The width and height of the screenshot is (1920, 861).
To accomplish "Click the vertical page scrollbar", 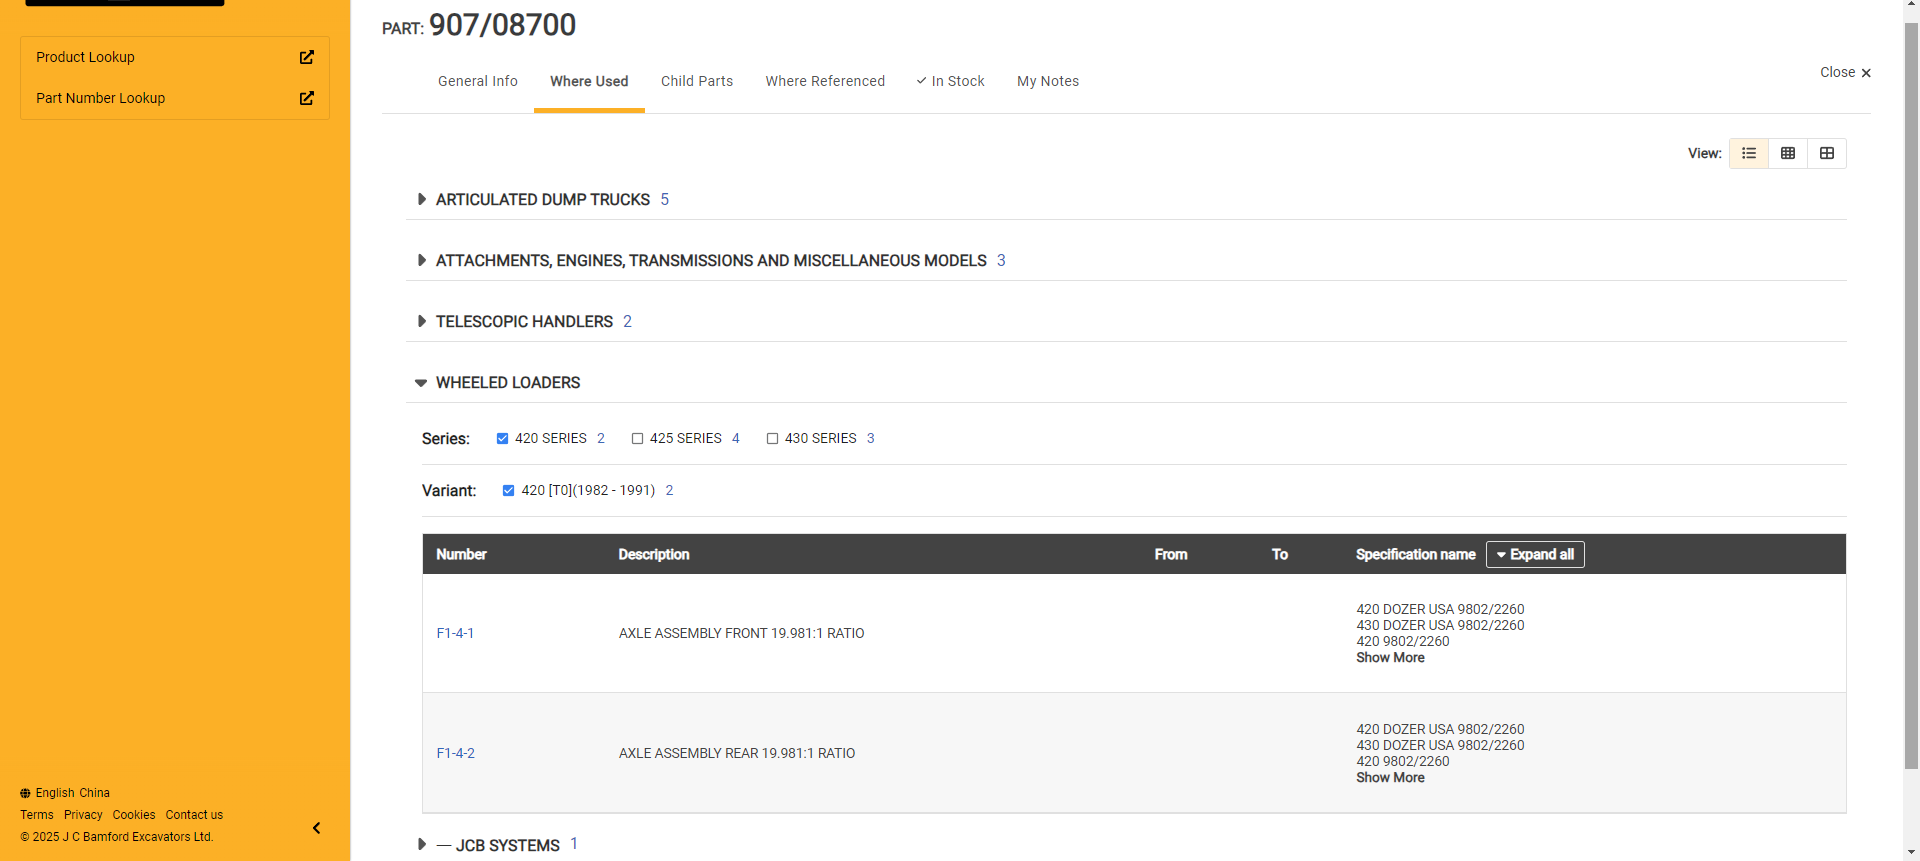I will coord(1911,400).
